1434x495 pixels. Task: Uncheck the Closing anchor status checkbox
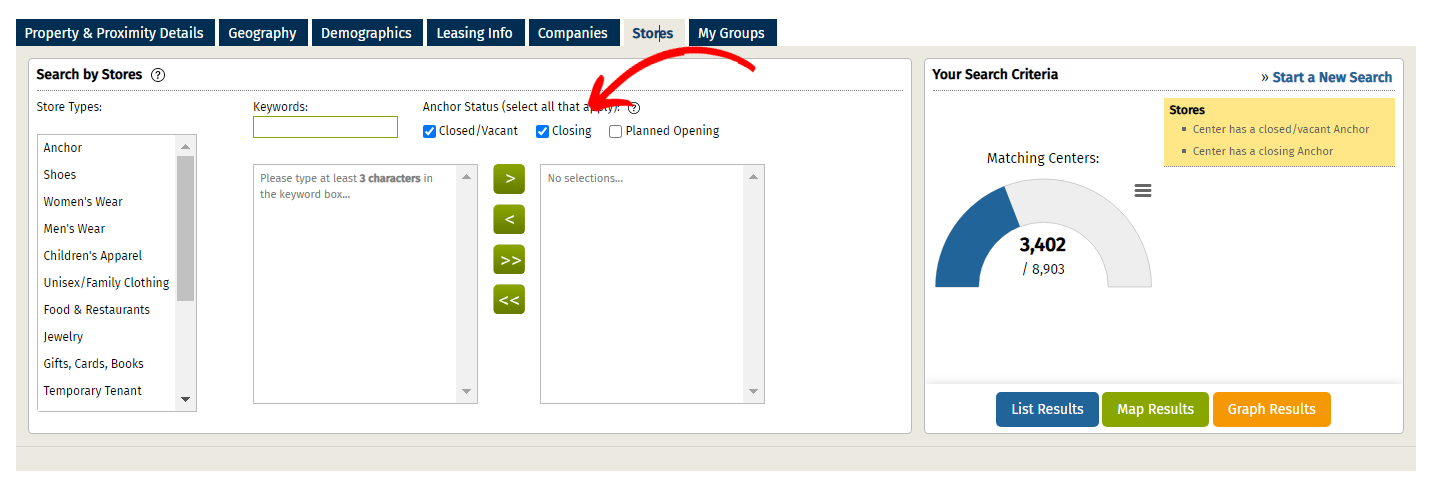(543, 131)
